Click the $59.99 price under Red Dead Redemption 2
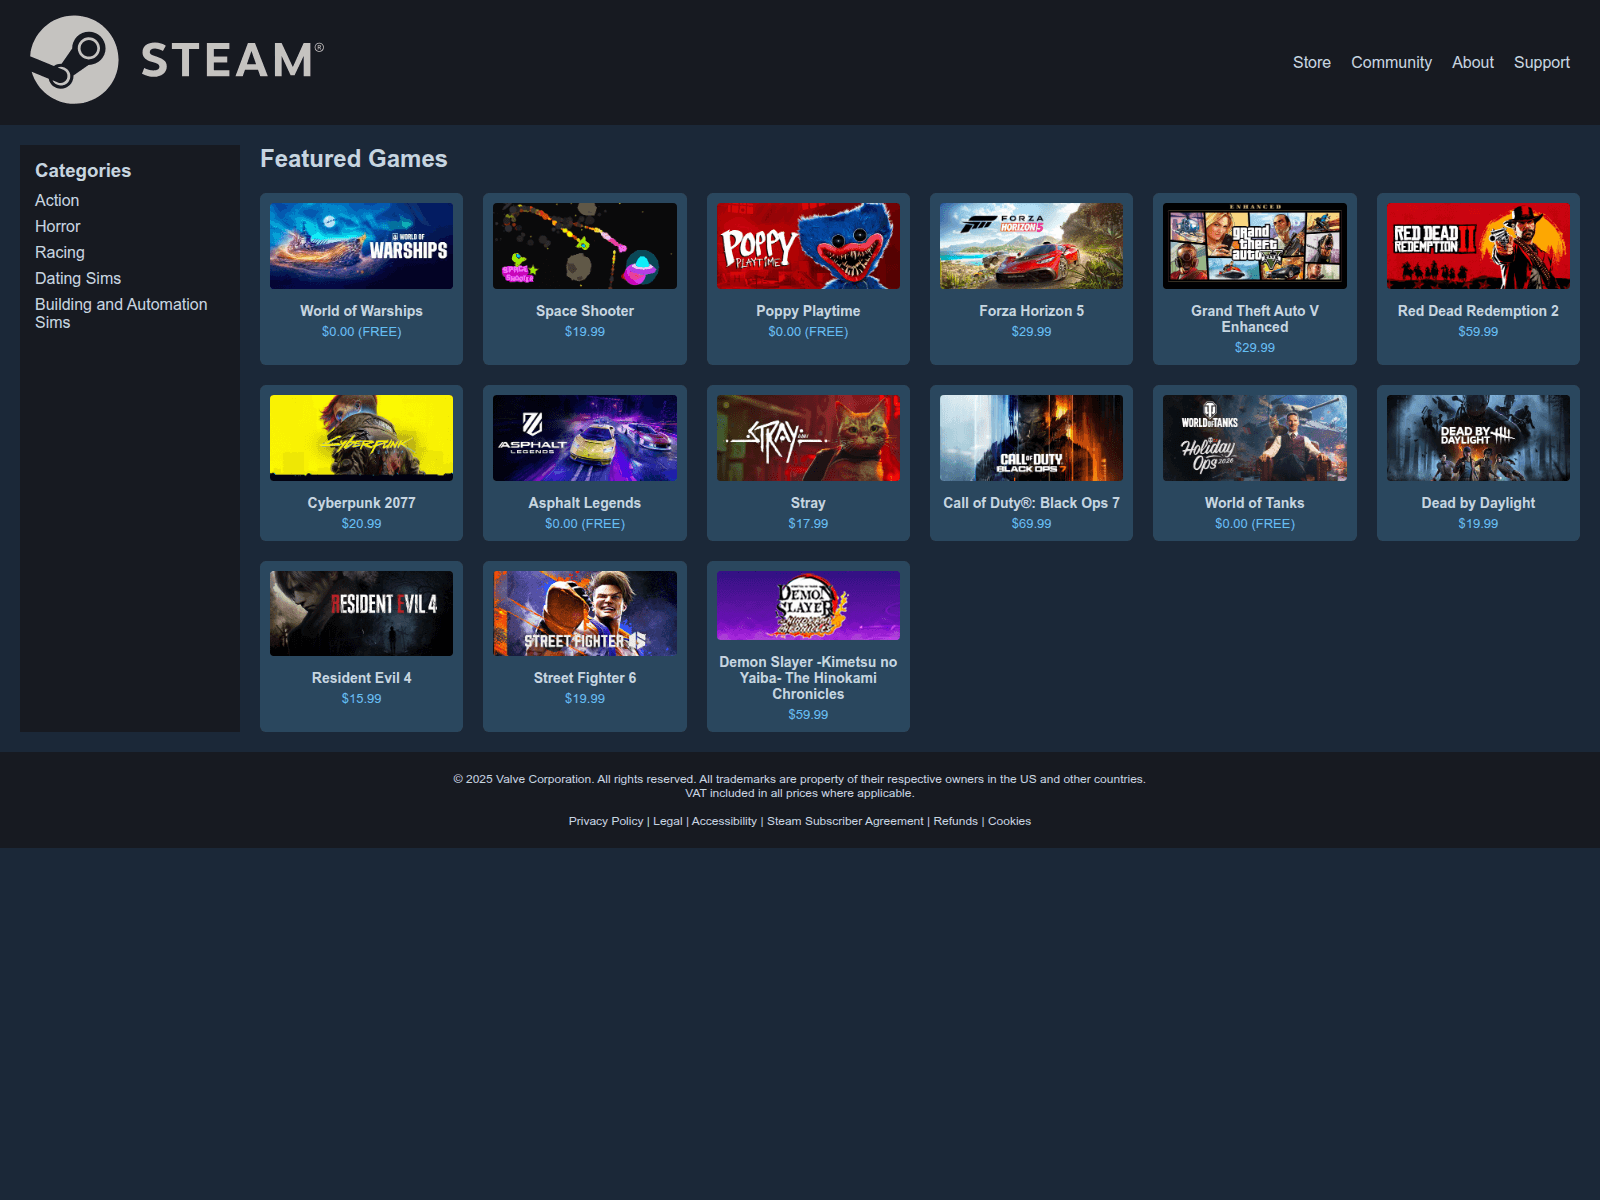 1478,331
